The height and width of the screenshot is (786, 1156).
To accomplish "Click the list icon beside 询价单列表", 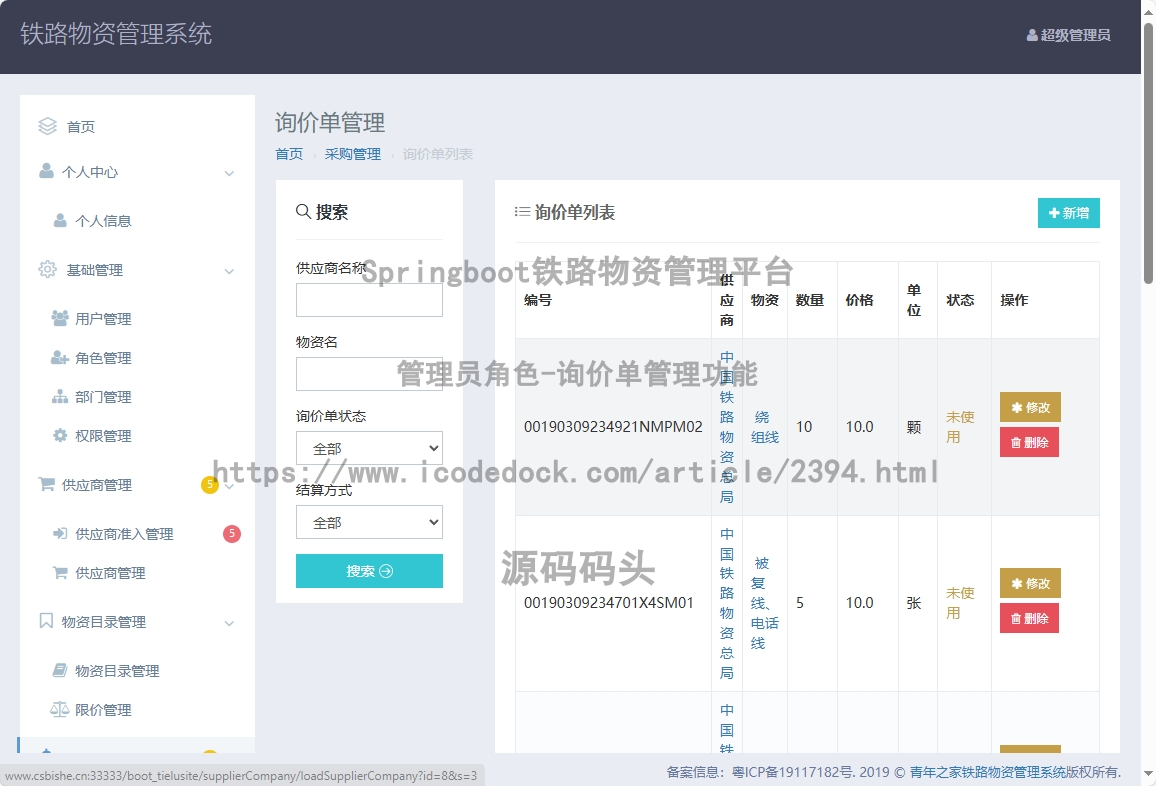I will coord(522,212).
